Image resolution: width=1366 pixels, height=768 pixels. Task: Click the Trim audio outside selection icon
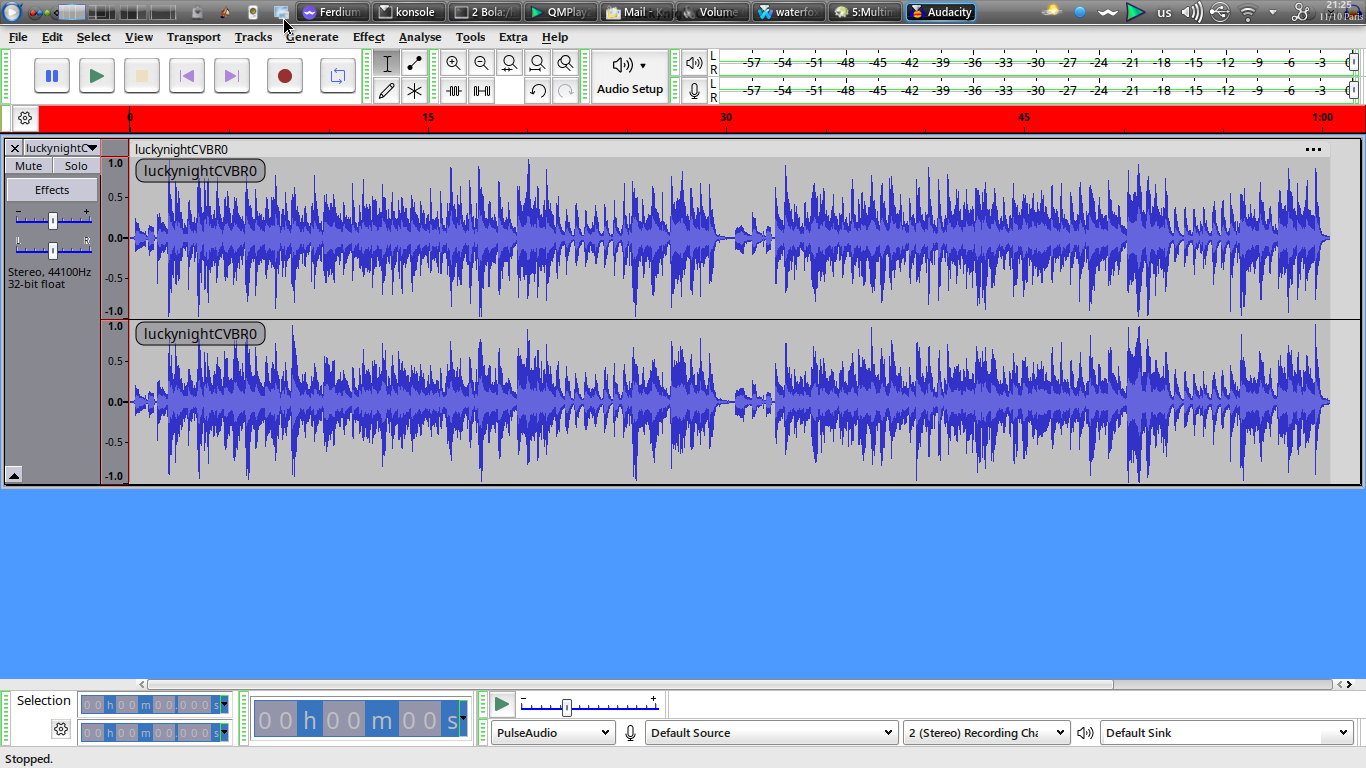pos(454,91)
